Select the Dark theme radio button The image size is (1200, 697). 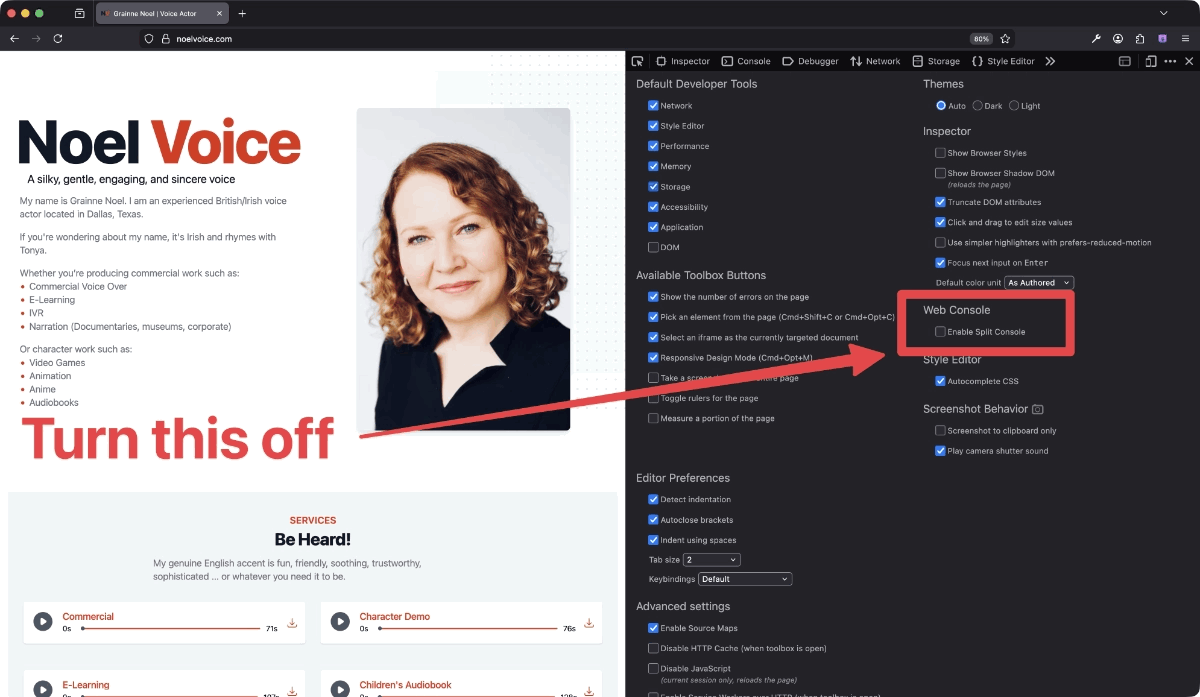point(979,105)
